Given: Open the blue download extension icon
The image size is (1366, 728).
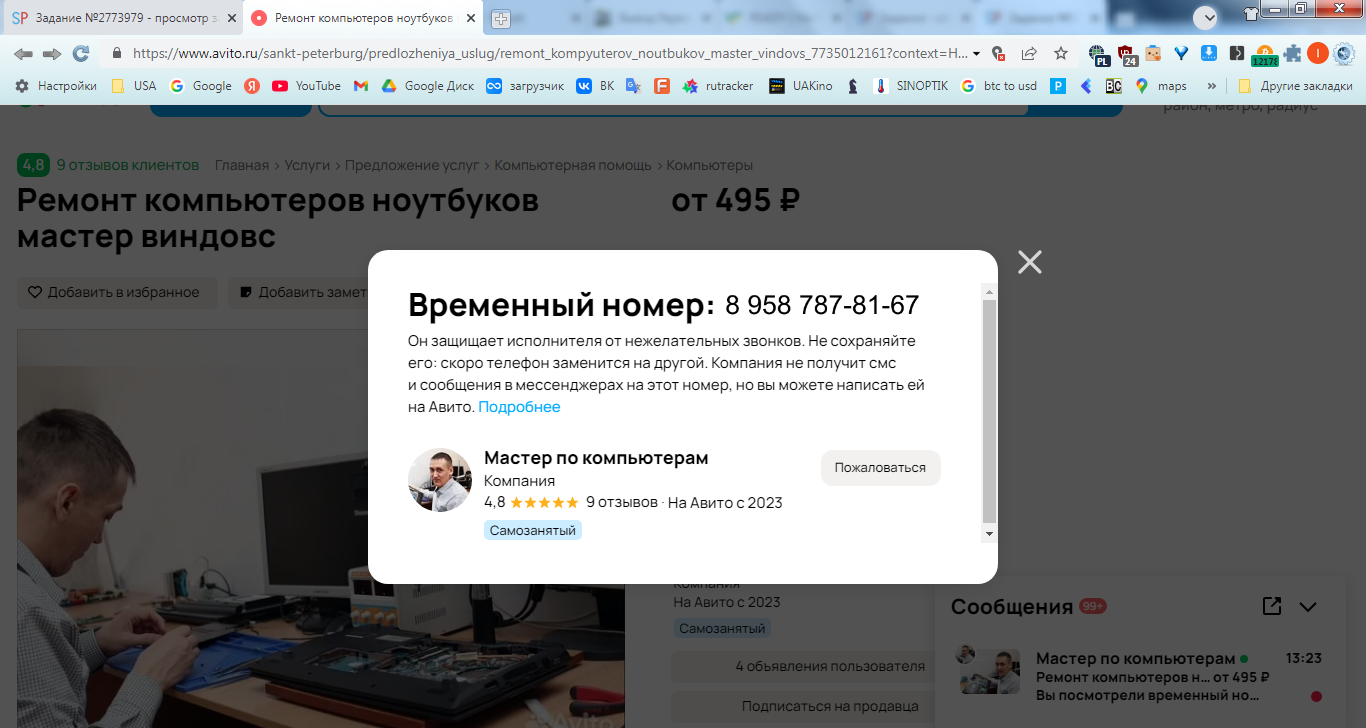Looking at the screenshot, I should [1208, 53].
